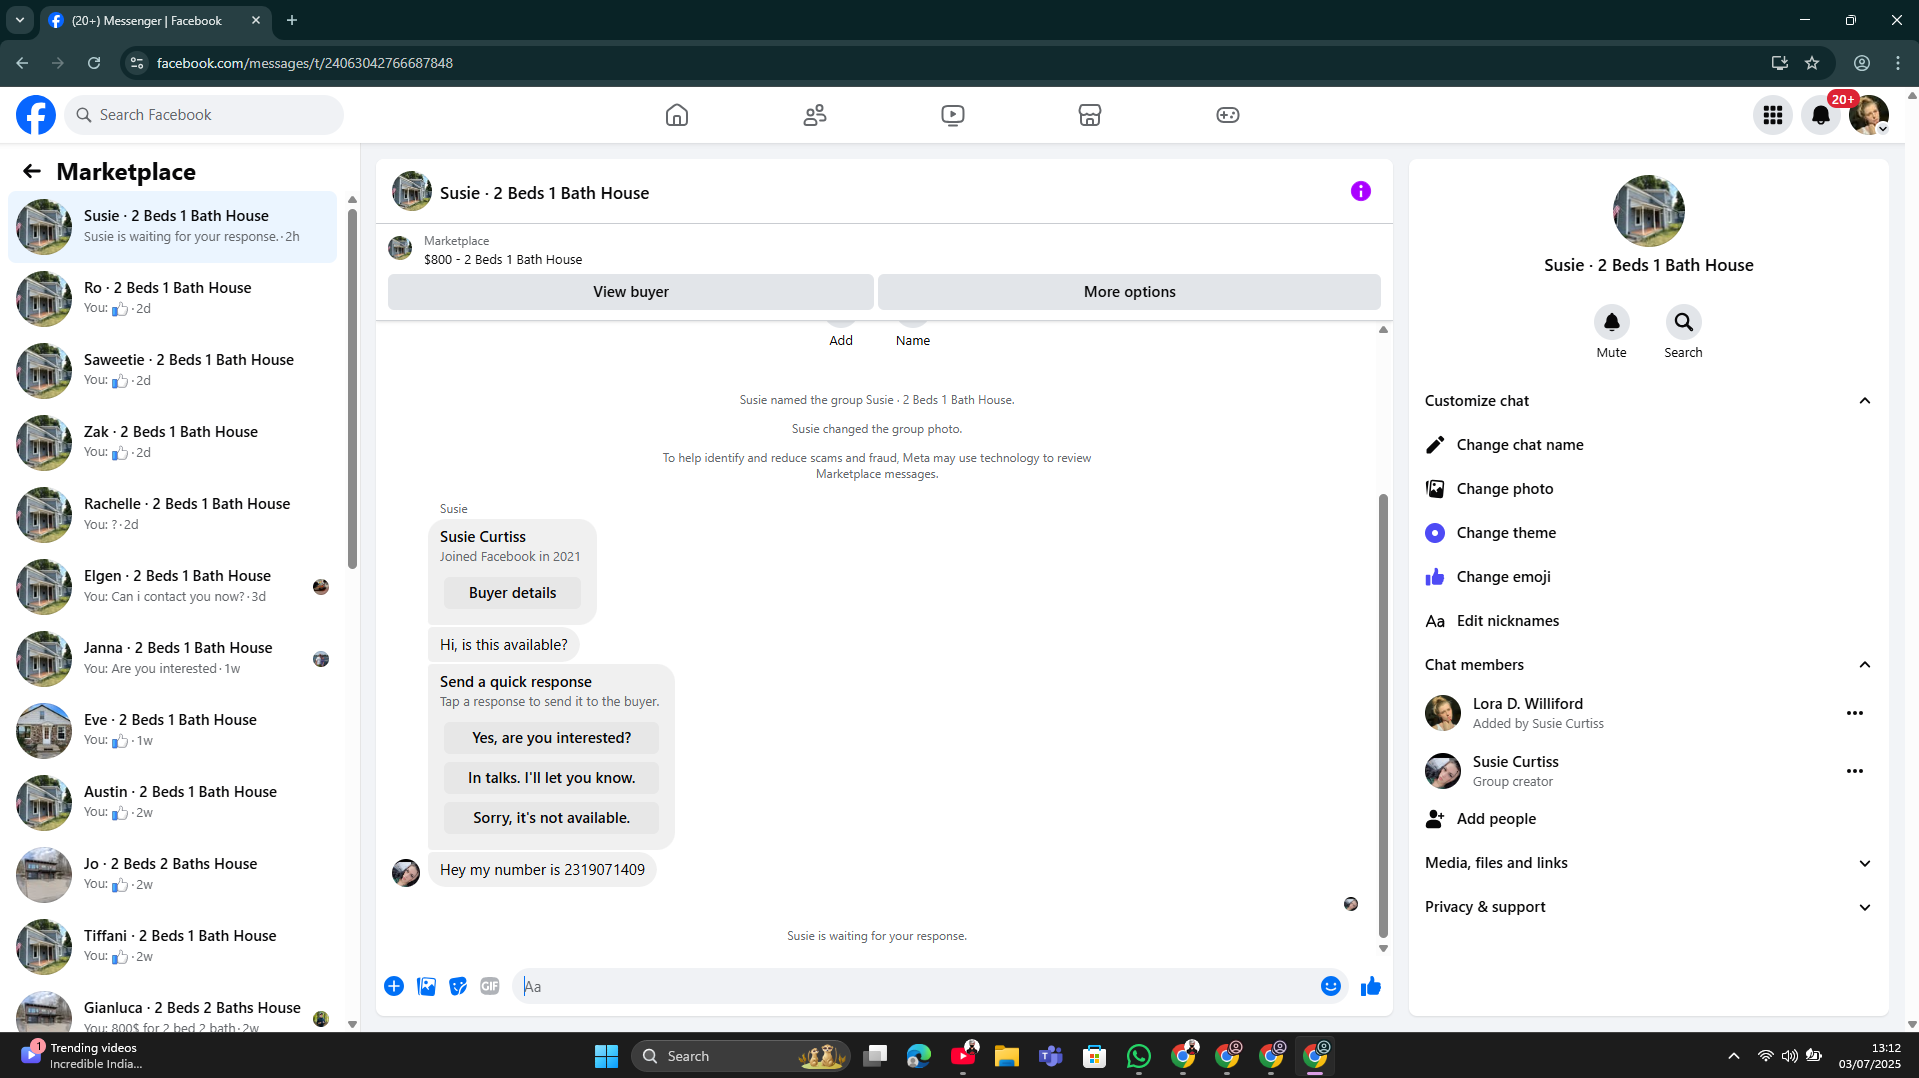Select Change photo option
1919x1078 pixels.
pyautogui.click(x=1648, y=489)
